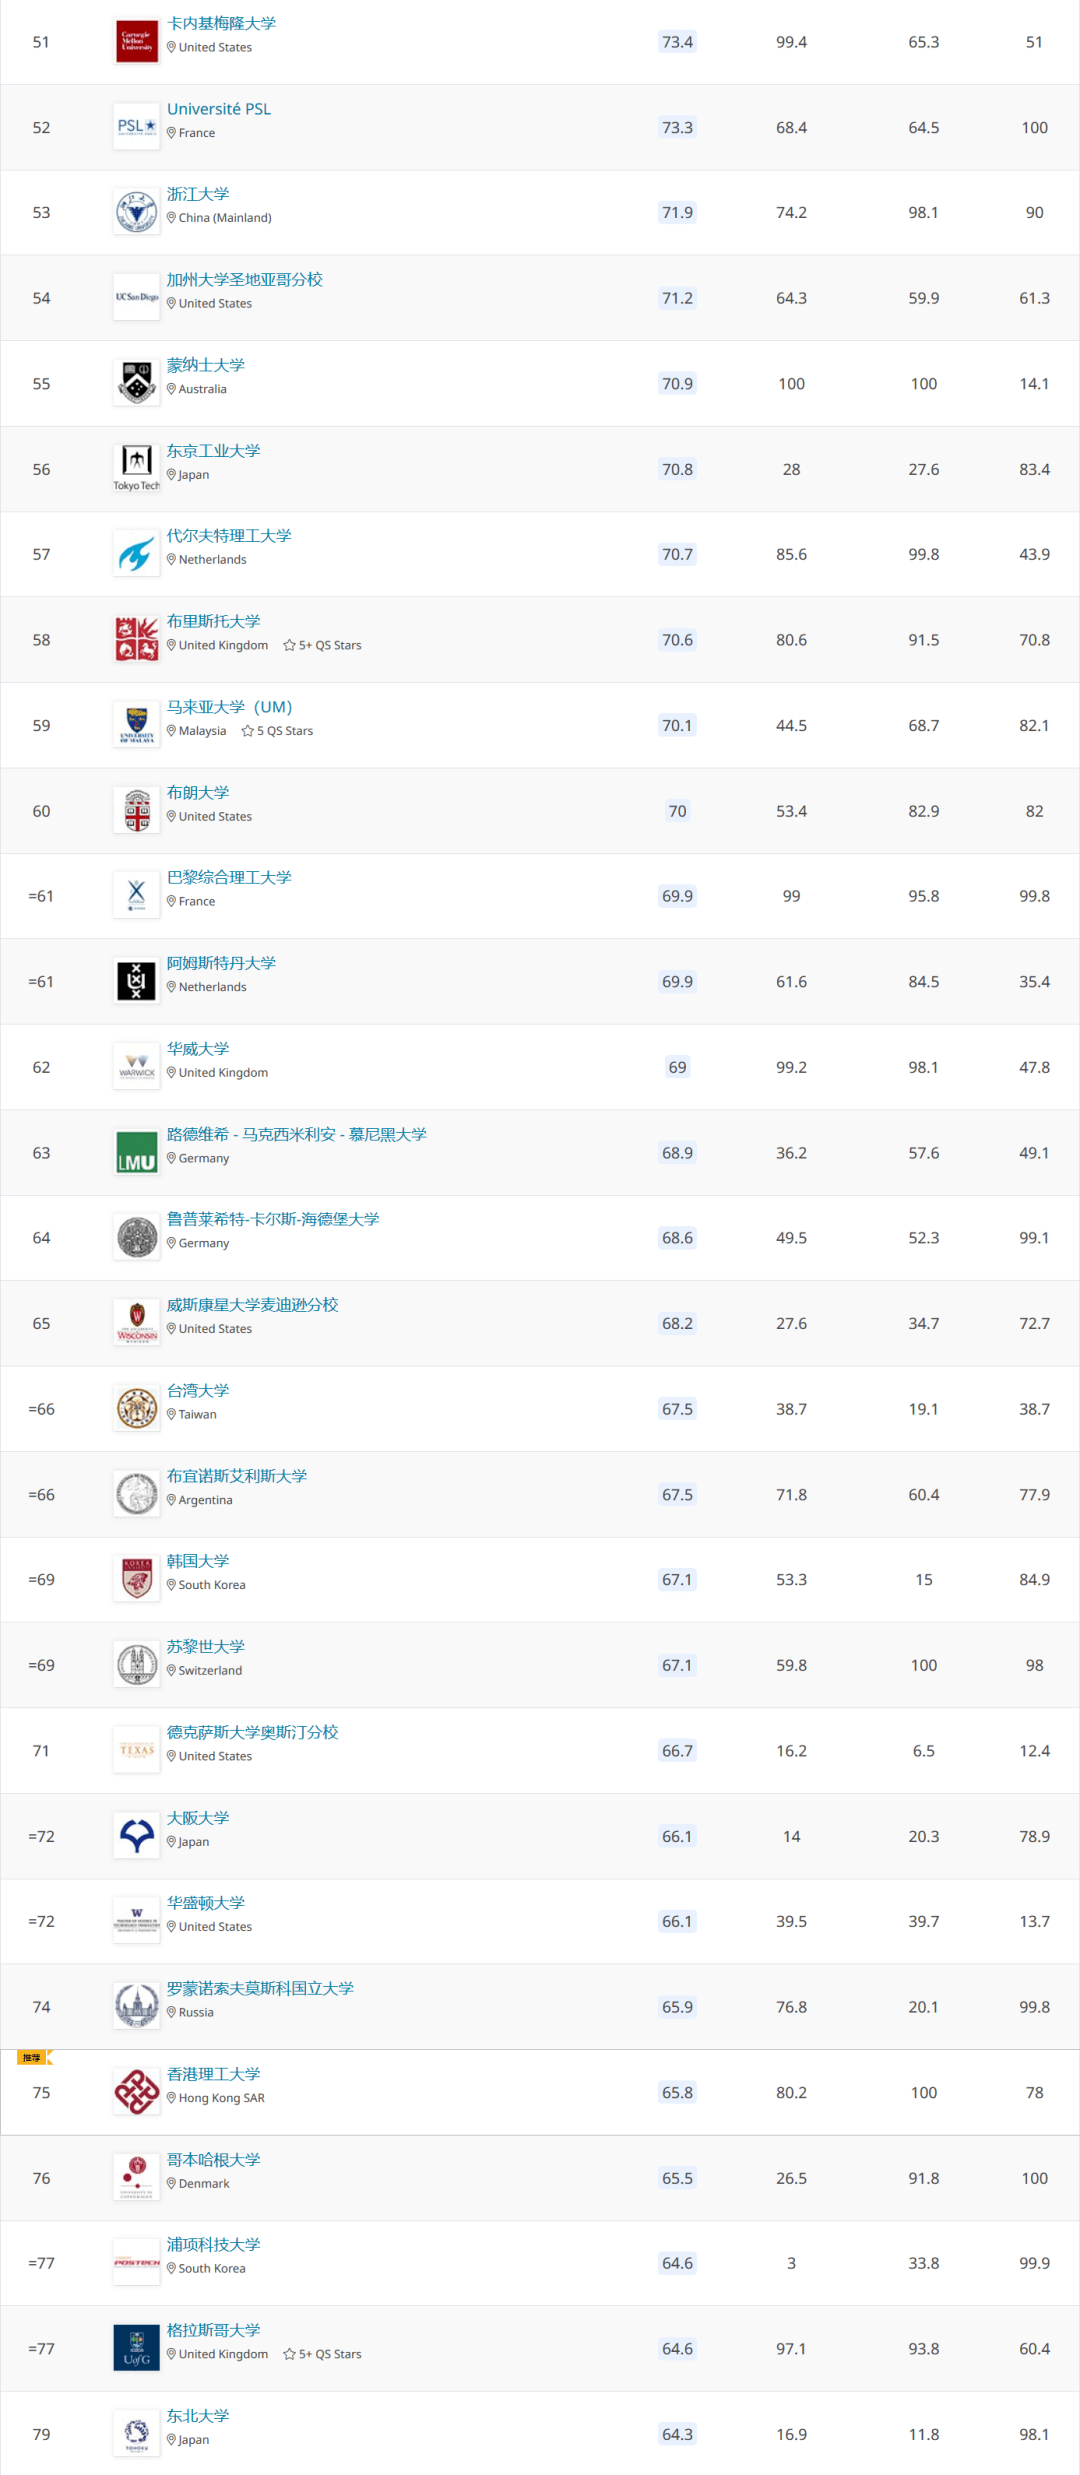
Task: Open the 蒙纳士大学 link
Action: 206,365
